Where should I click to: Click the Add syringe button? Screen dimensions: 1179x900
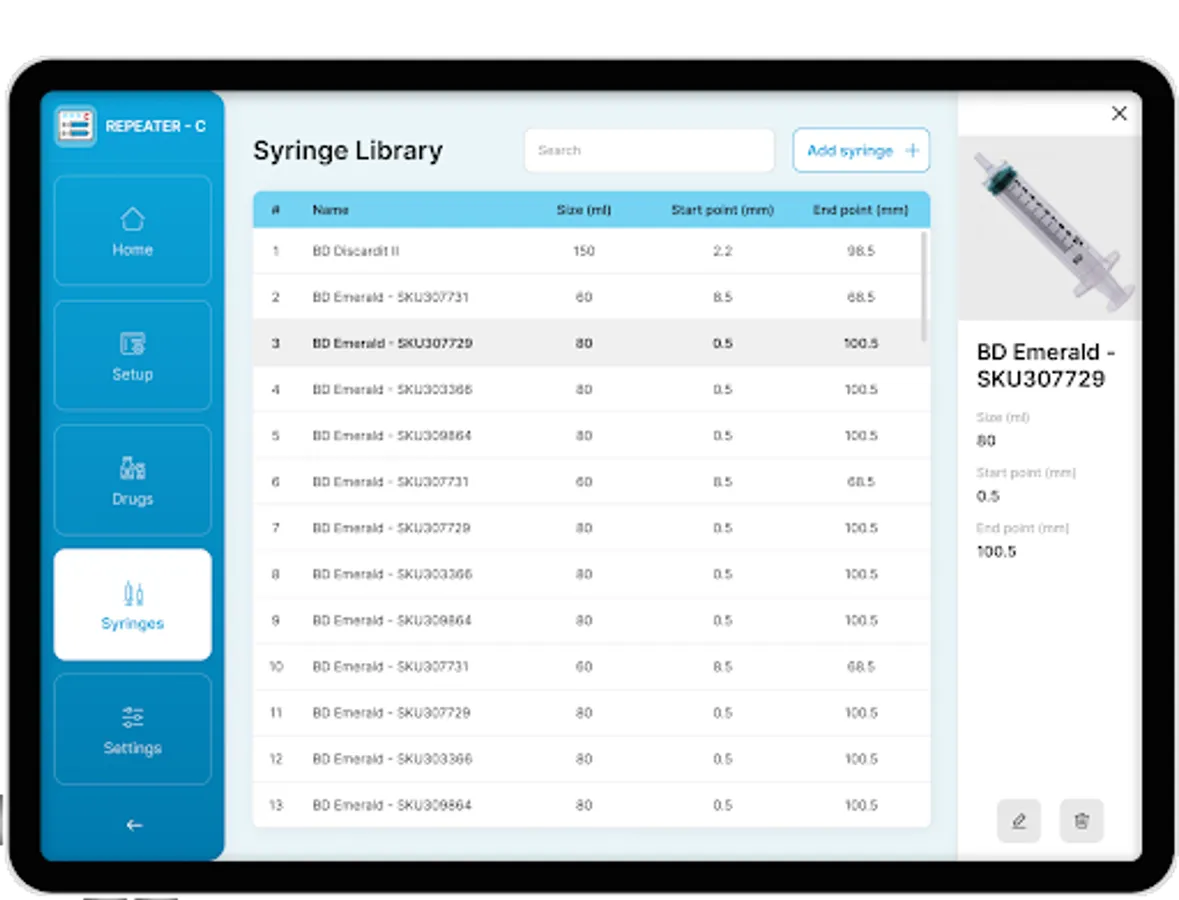pyautogui.click(x=861, y=150)
